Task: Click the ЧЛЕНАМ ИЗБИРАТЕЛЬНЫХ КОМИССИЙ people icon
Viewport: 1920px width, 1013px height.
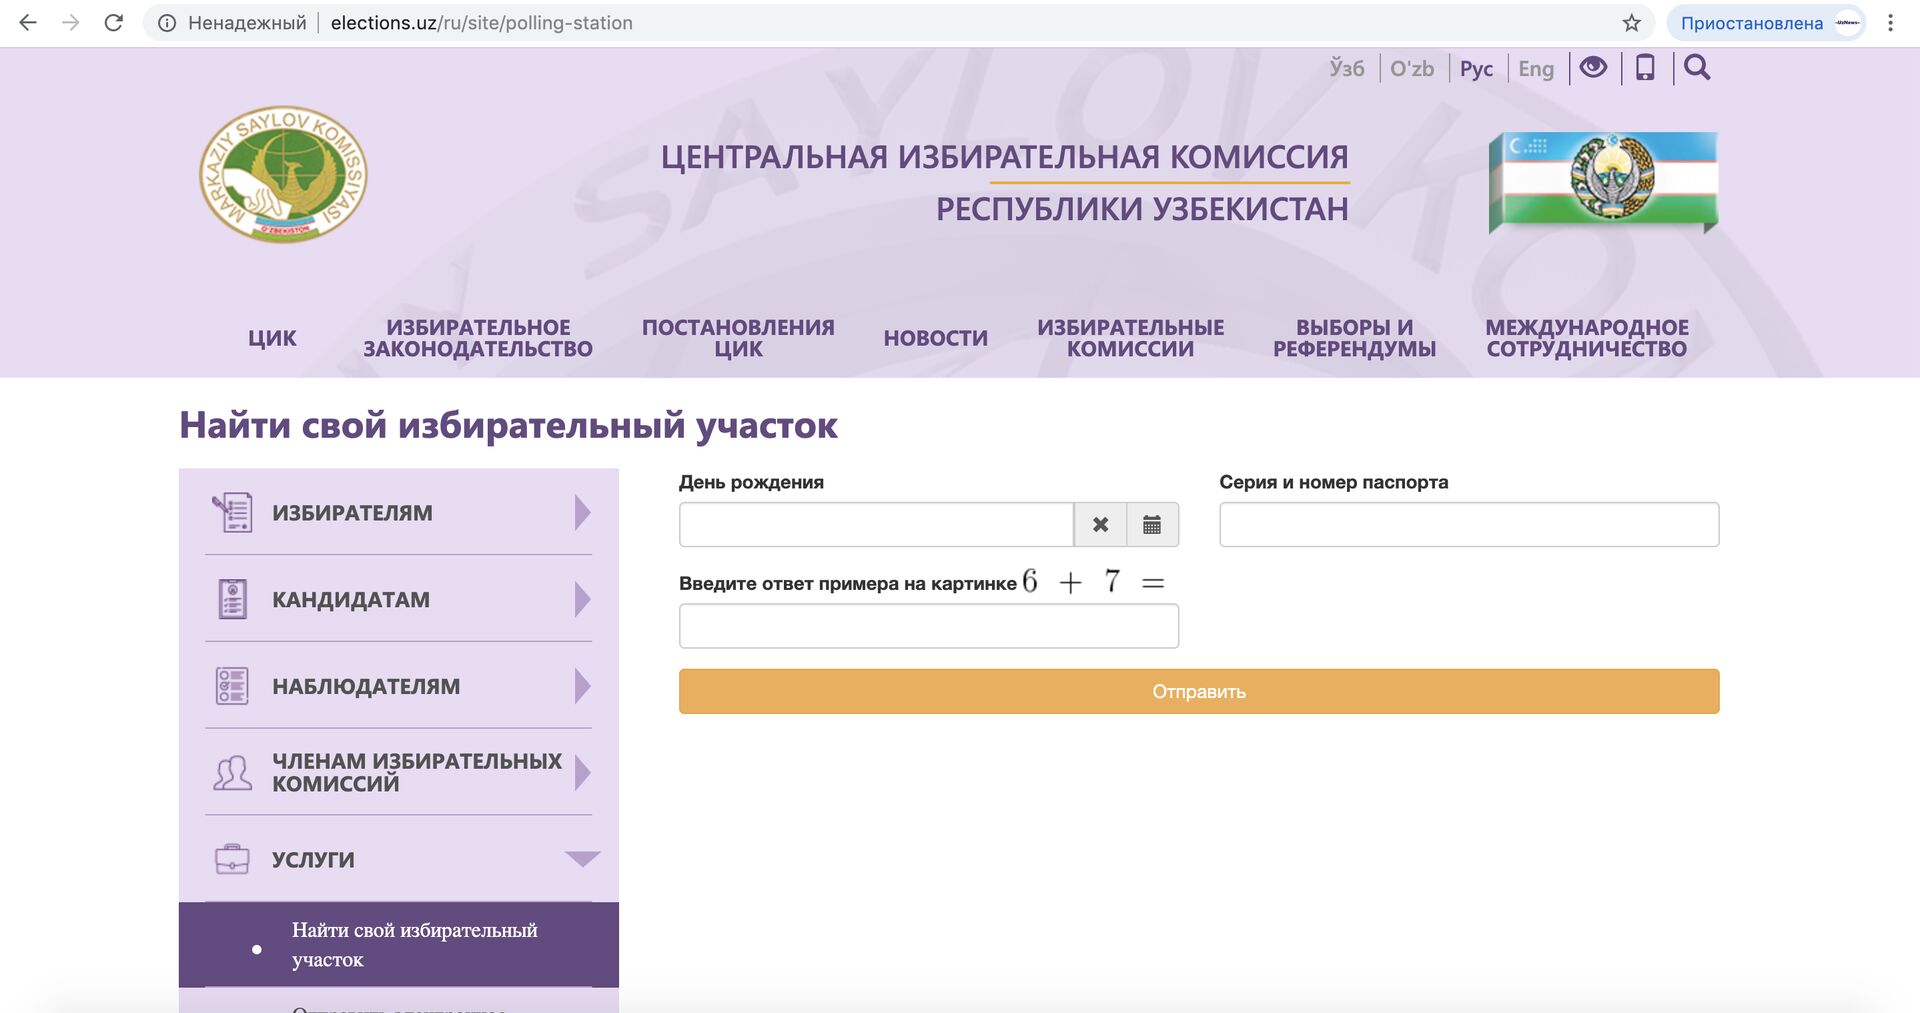Action: (232, 772)
